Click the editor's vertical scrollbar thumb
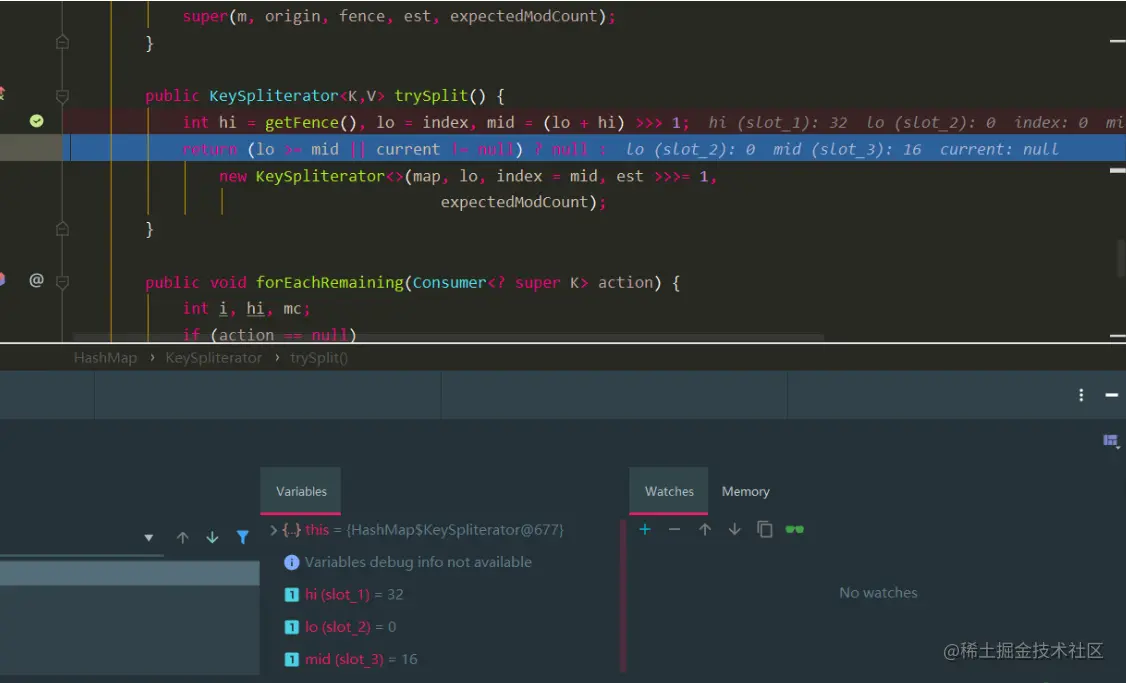The image size is (1126, 683). 1120,259
